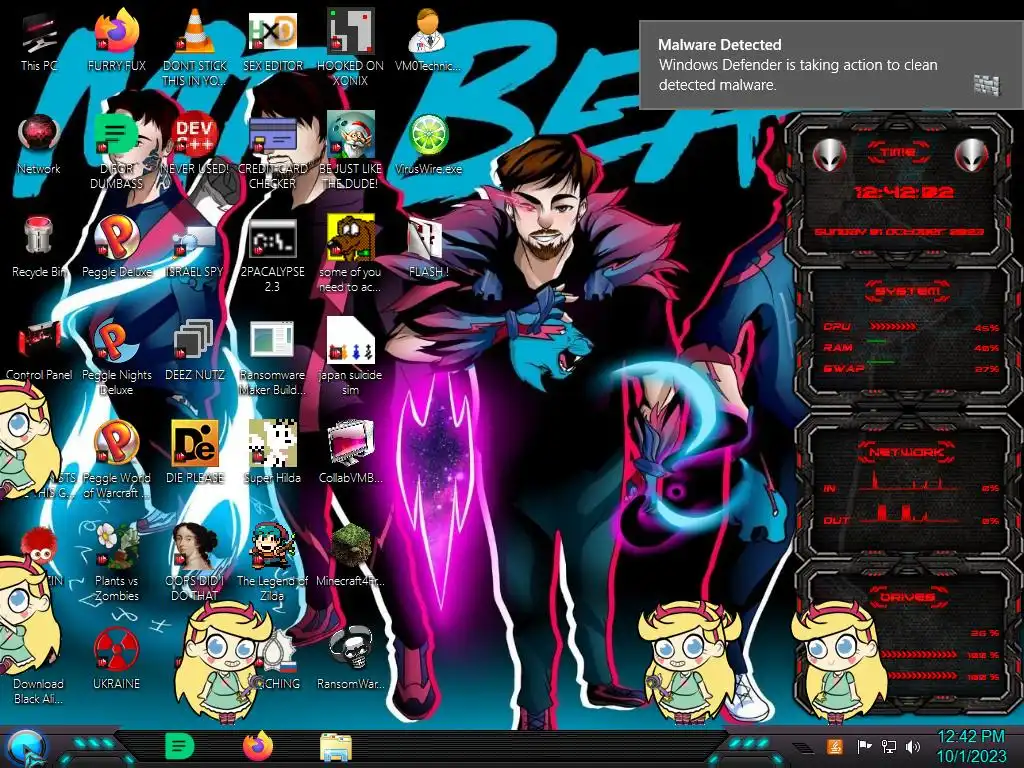Click the DRIVES widget header
Image resolution: width=1024 pixels, height=768 pixels.
(906, 597)
